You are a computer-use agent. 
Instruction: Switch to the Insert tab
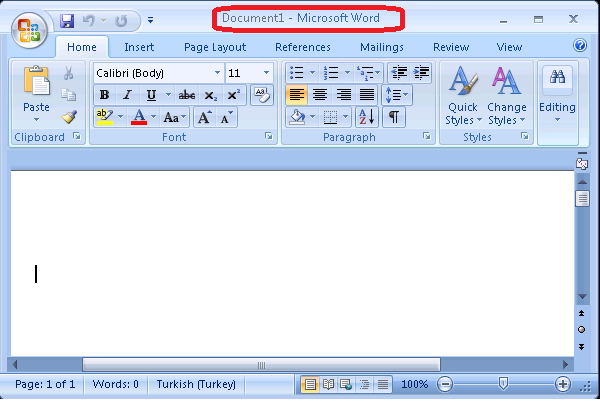(139, 47)
